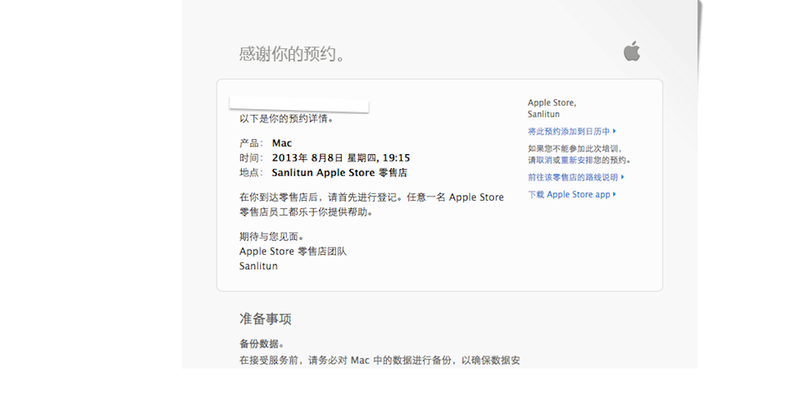Click the paragraph starting 在你到达零售店后
Screen dimensions: 800x399
pos(371,205)
